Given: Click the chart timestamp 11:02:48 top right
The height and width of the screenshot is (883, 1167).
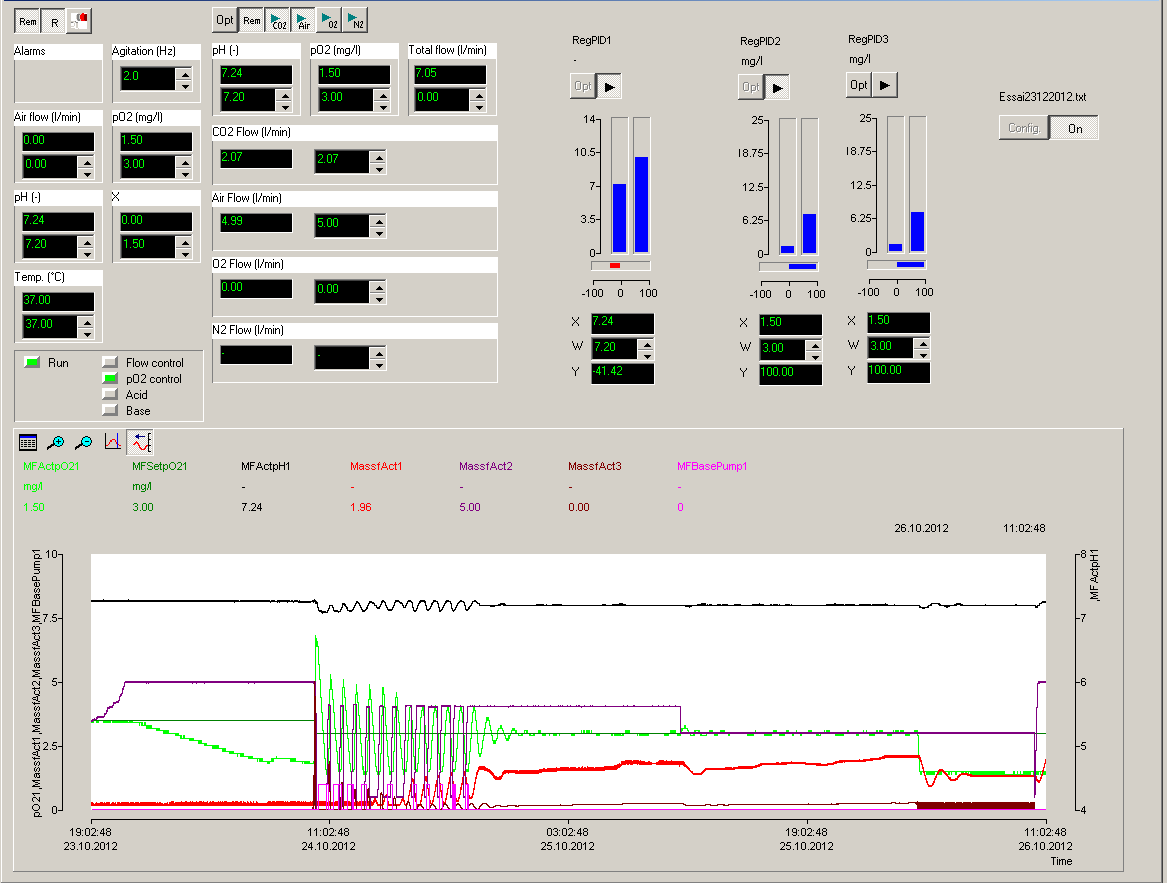Looking at the screenshot, I should click(1024, 528).
